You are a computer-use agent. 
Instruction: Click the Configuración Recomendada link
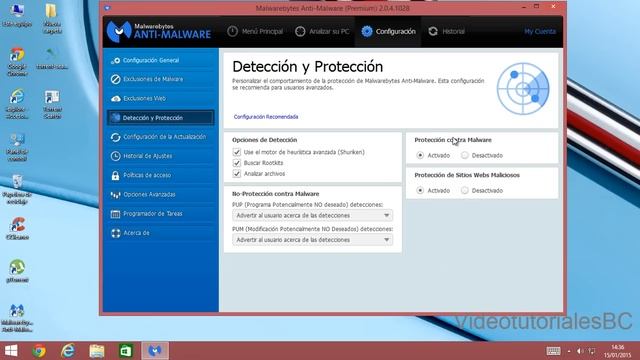point(266,117)
